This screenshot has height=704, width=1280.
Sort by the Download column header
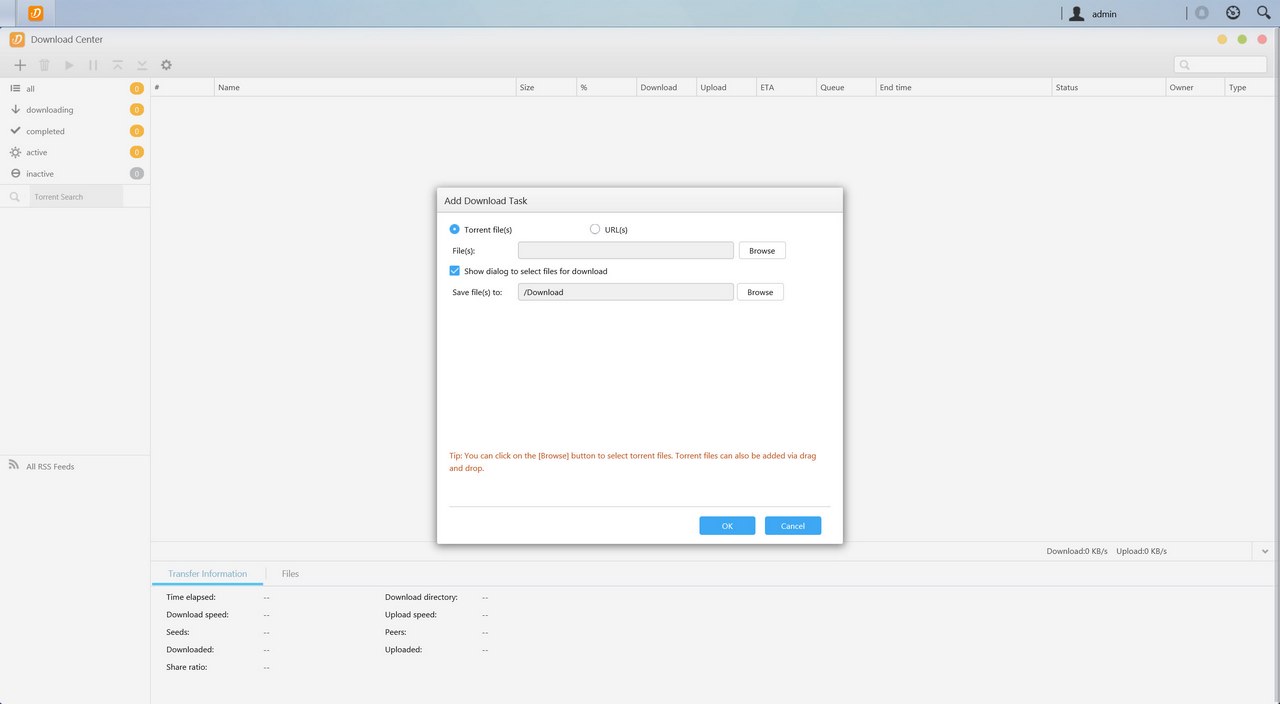[667, 87]
